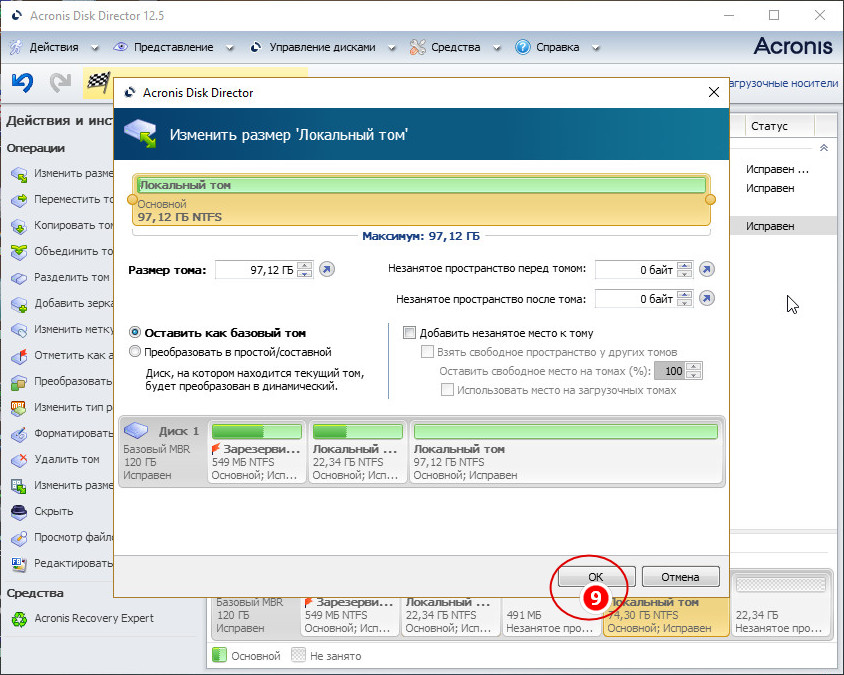Open the Представление dropdown arrow
This screenshot has height=675, width=844.
click(x=230, y=47)
